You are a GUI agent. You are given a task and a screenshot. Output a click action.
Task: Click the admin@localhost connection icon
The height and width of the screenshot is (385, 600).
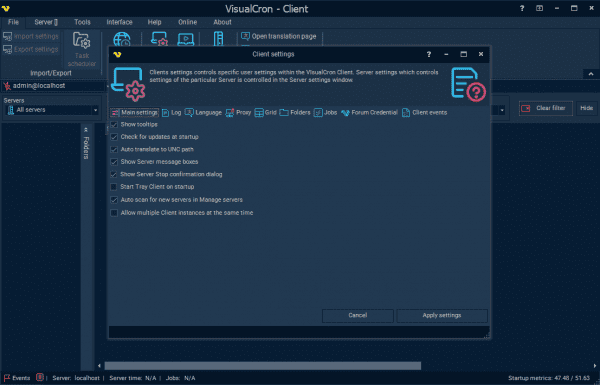tap(7, 86)
